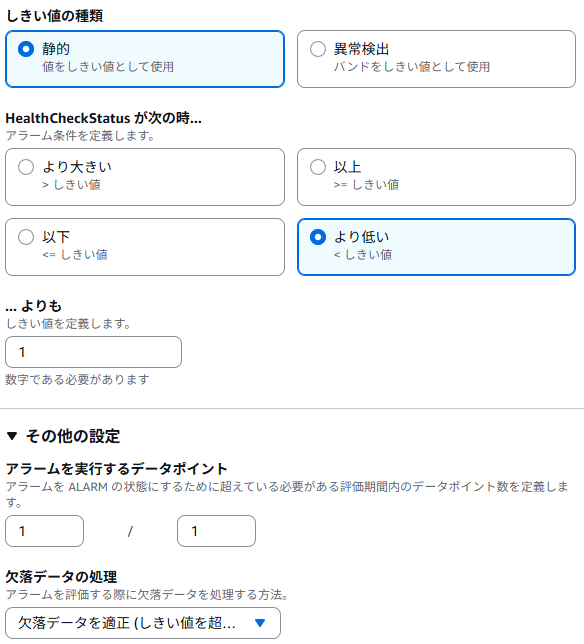The height and width of the screenshot is (644, 584).
Task: Click the <= しきい値 label under 以下
Action: [75, 254]
